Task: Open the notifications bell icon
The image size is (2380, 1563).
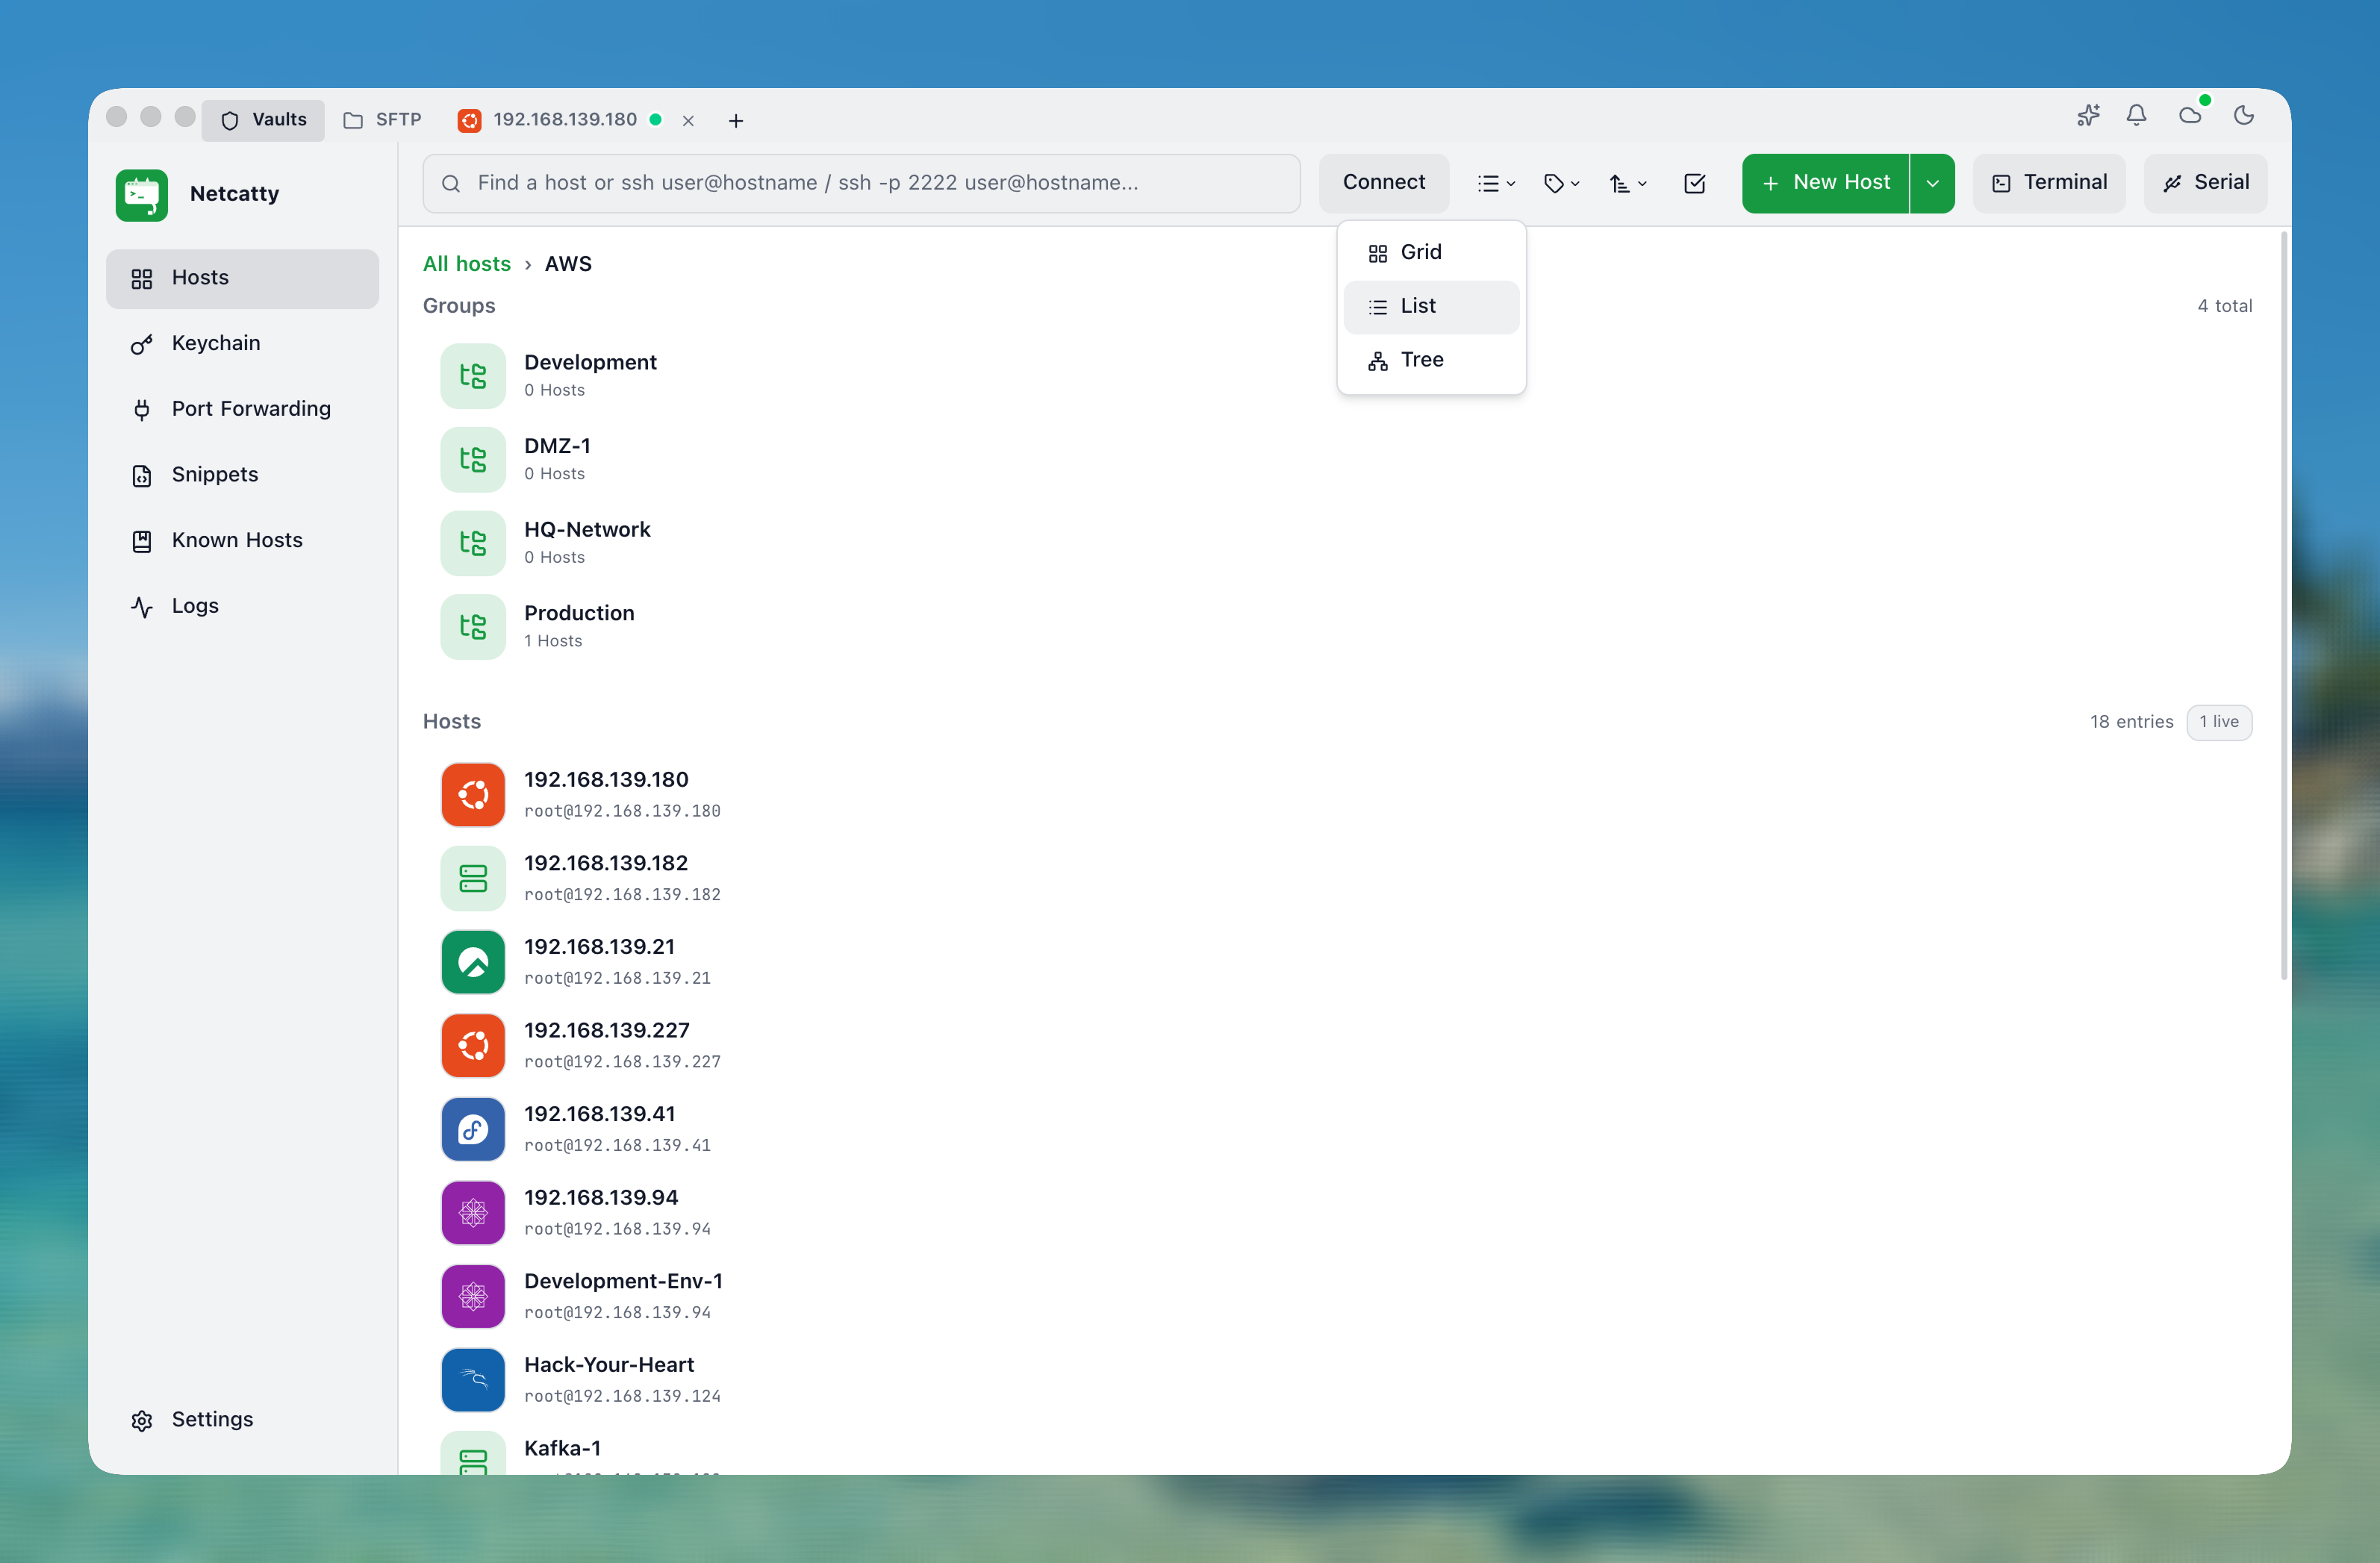Action: pos(2136,116)
